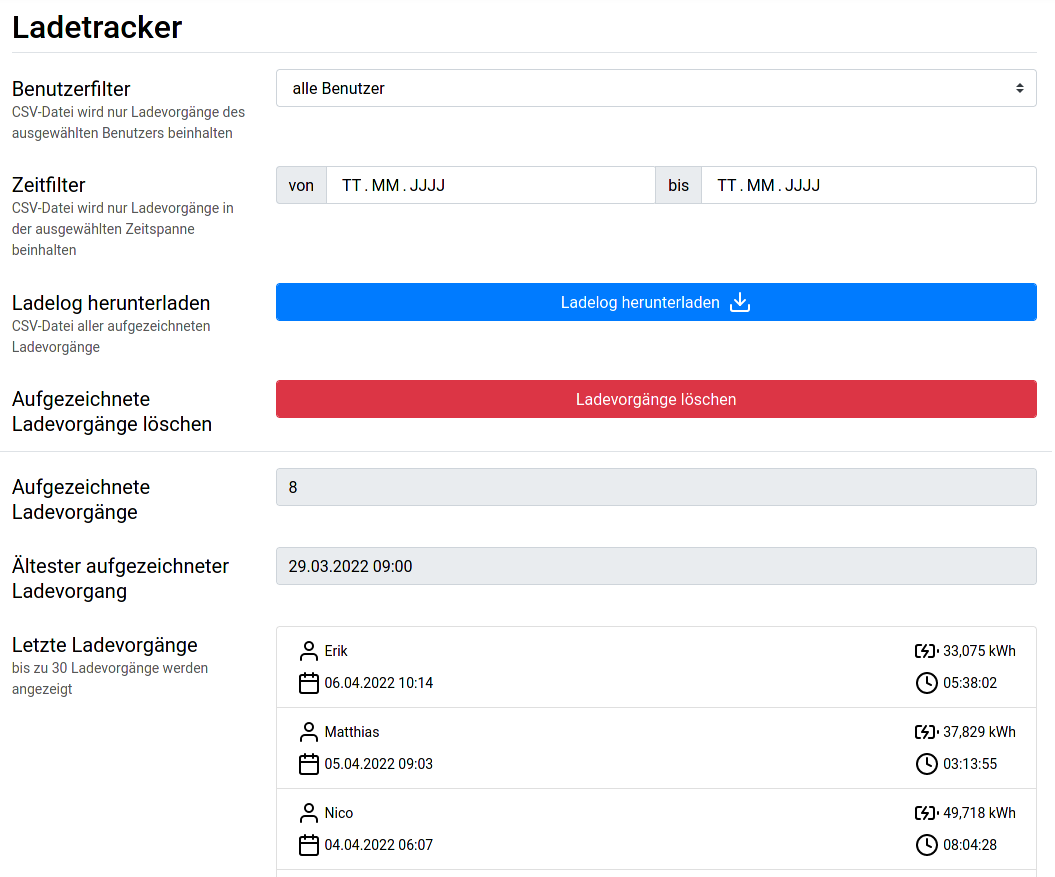The width and height of the screenshot is (1055, 877).
Task: Click the 'Zeitfilter' label
Action: click(x=48, y=185)
